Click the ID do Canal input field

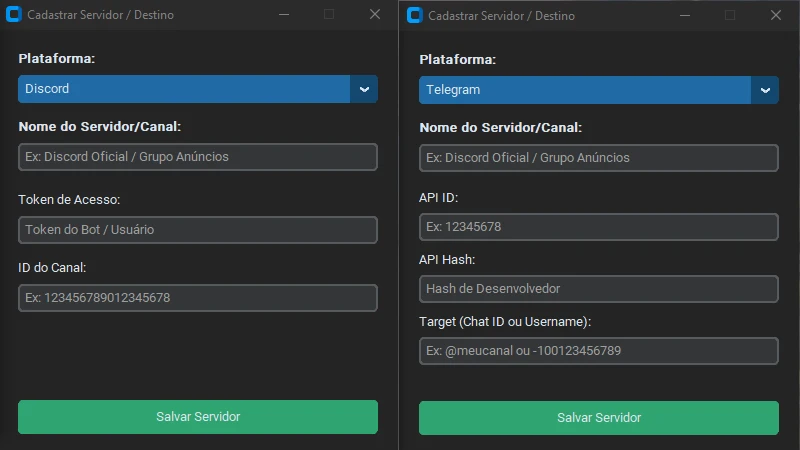197,297
